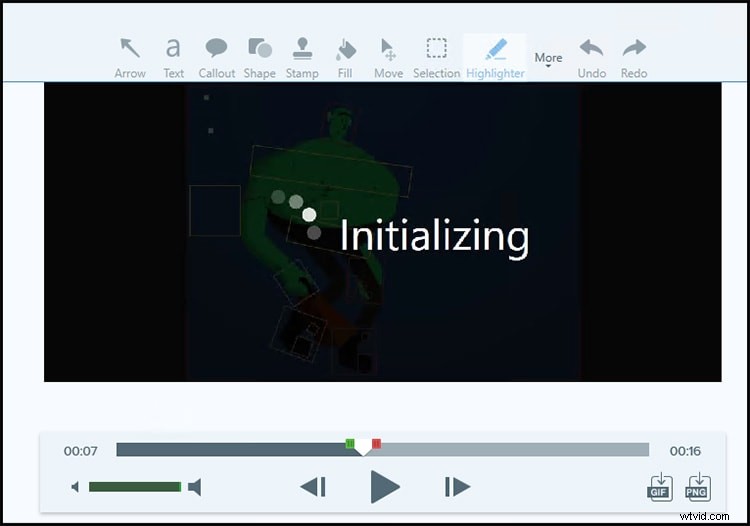The image size is (750, 526).
Task: Click the white playhead on timeline
Action: [x=363, y=448]
